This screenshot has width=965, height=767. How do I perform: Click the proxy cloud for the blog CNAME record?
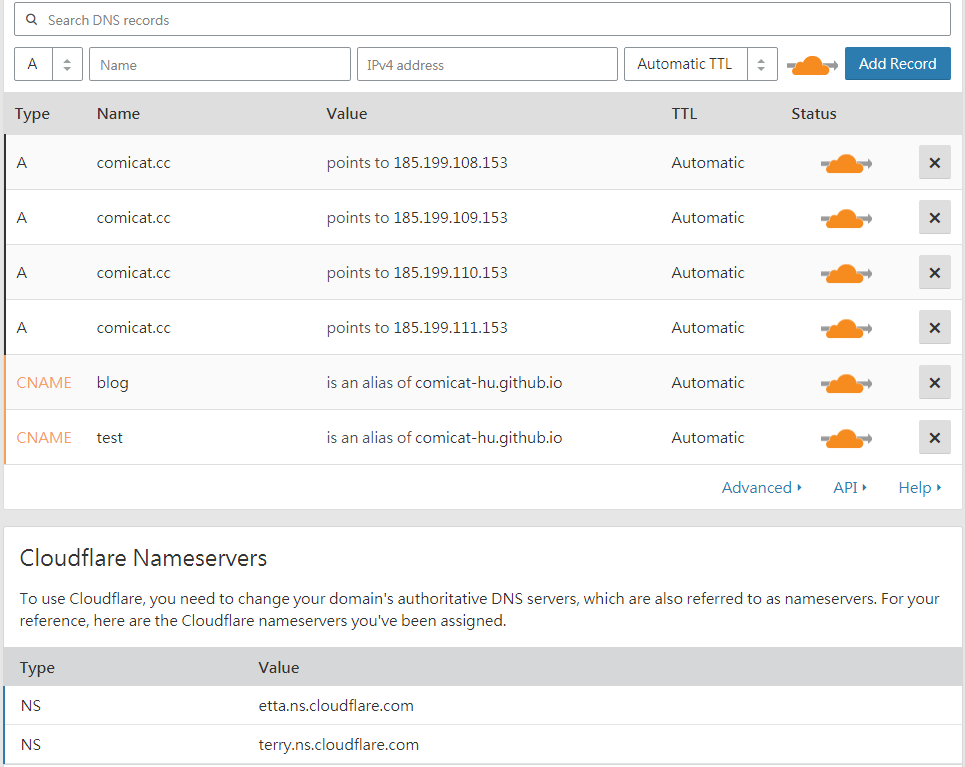[x=846, y=382]
